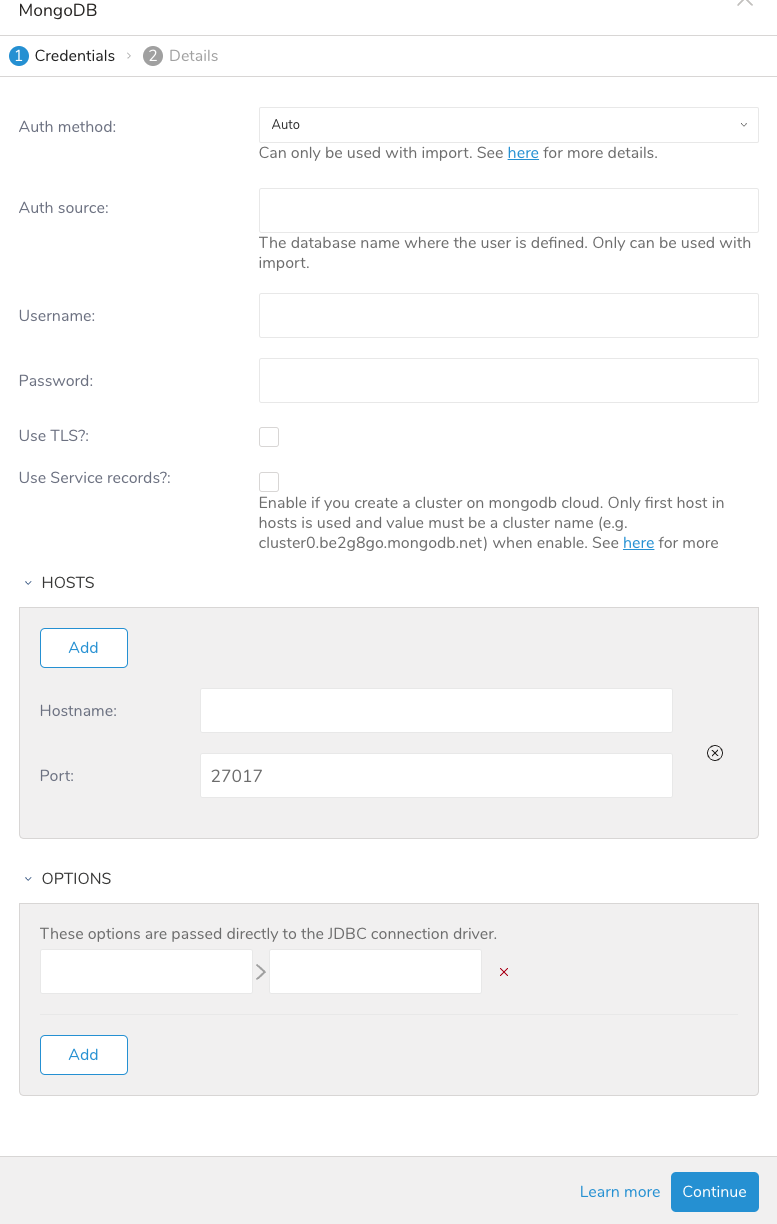This screenshot has width=777, height=1224.
Task: Enable the Use Service records checkbox
Action: 269,481
